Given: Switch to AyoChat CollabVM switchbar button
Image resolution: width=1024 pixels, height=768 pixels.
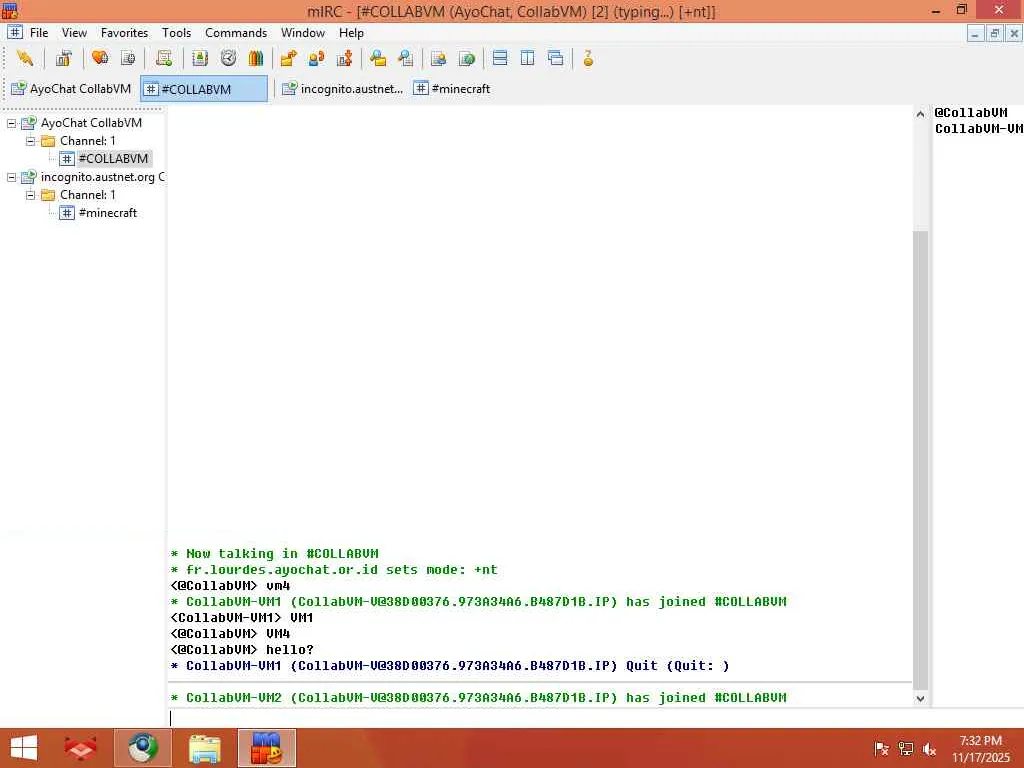Looking at the screenshot, I should pyautogui.click(x=71, y=89).
